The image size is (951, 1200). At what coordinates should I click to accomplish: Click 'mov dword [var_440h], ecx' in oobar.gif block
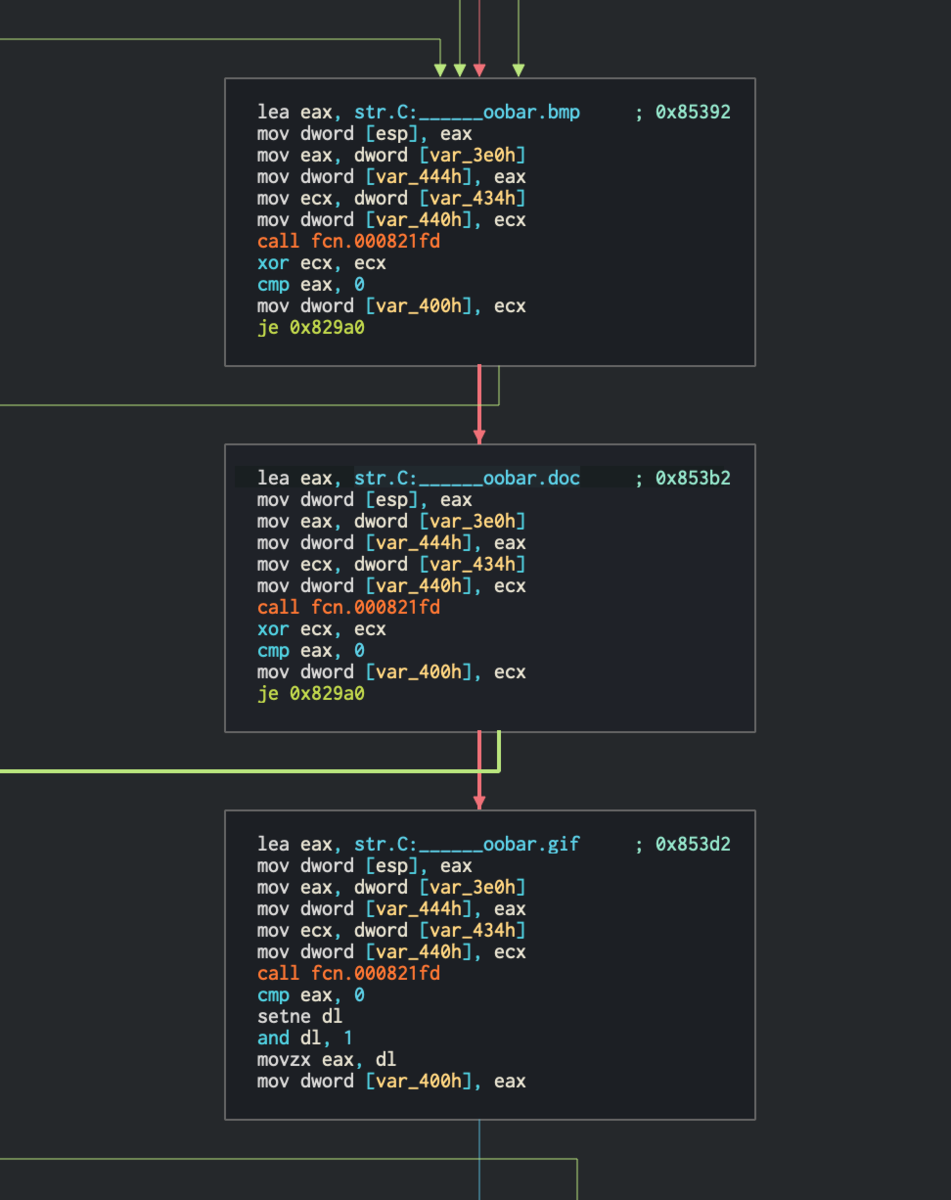click(x=391, y=952)
